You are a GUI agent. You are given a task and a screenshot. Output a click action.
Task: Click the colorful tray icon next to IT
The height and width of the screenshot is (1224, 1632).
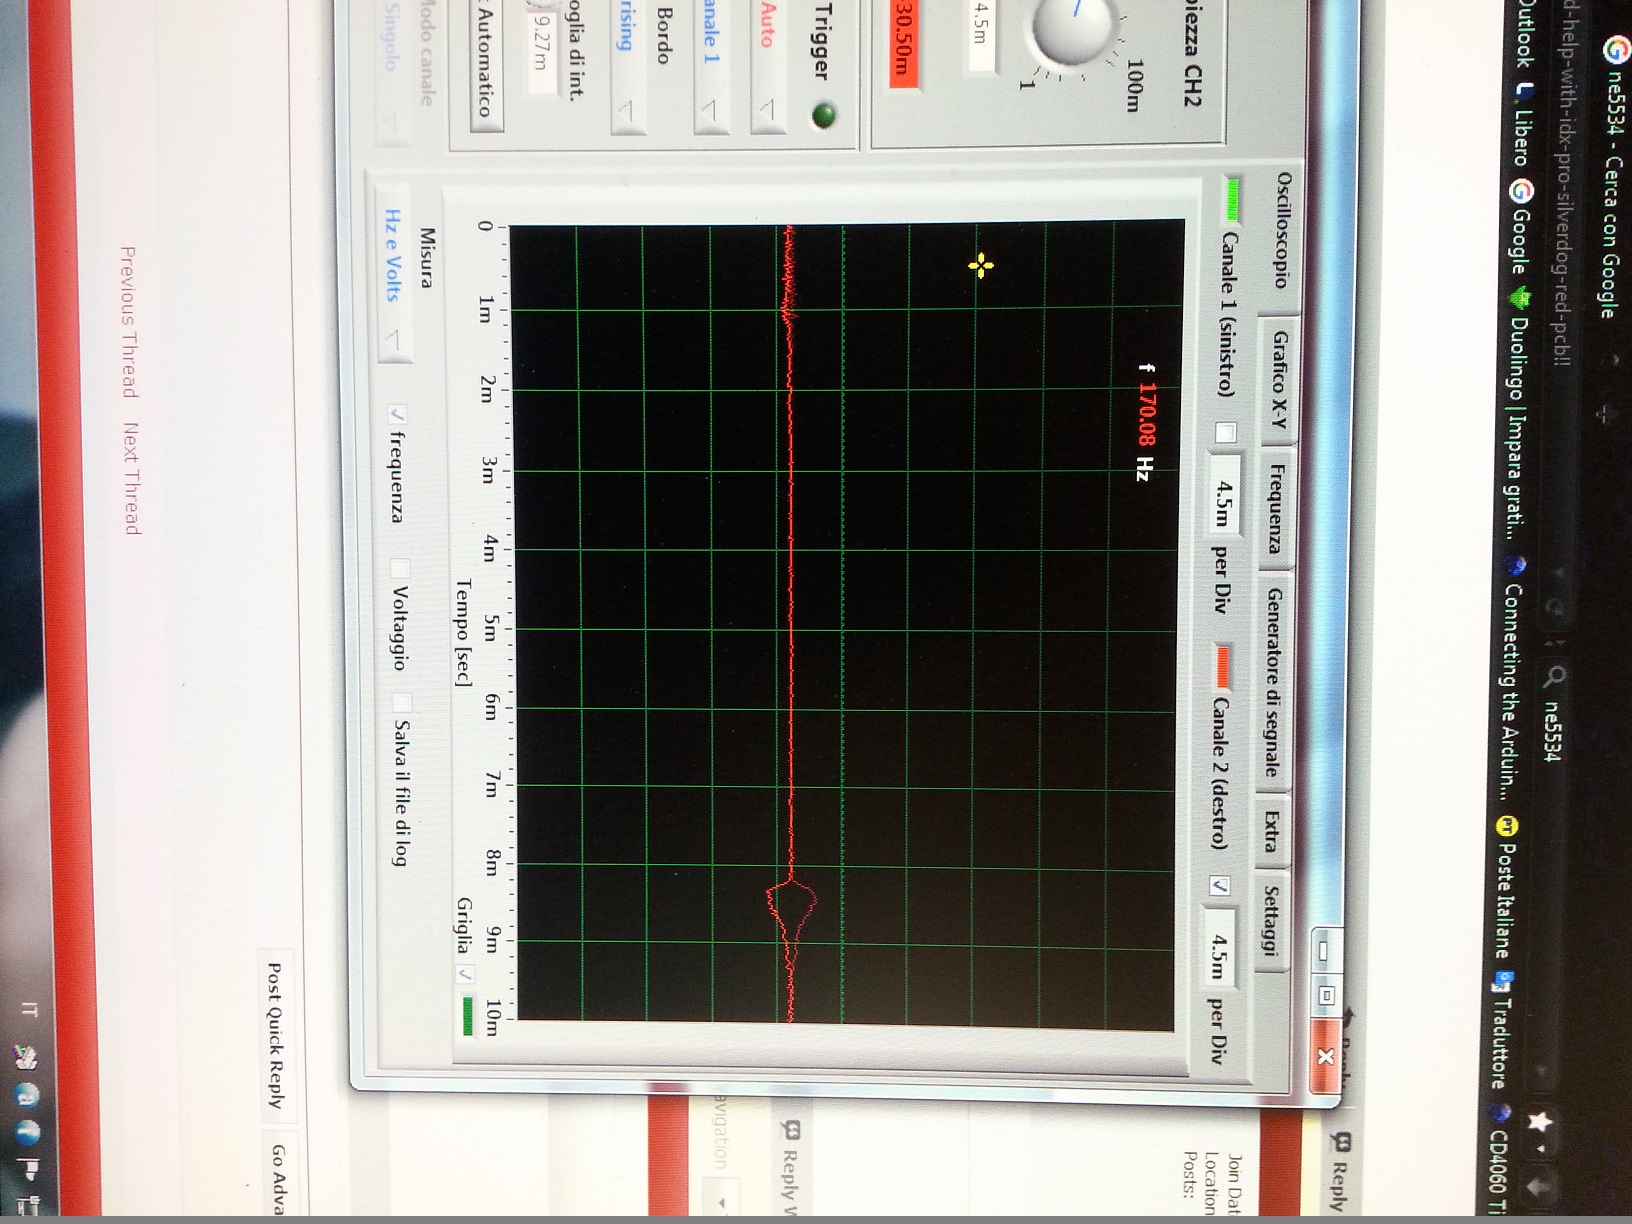tap(28, 1056)
